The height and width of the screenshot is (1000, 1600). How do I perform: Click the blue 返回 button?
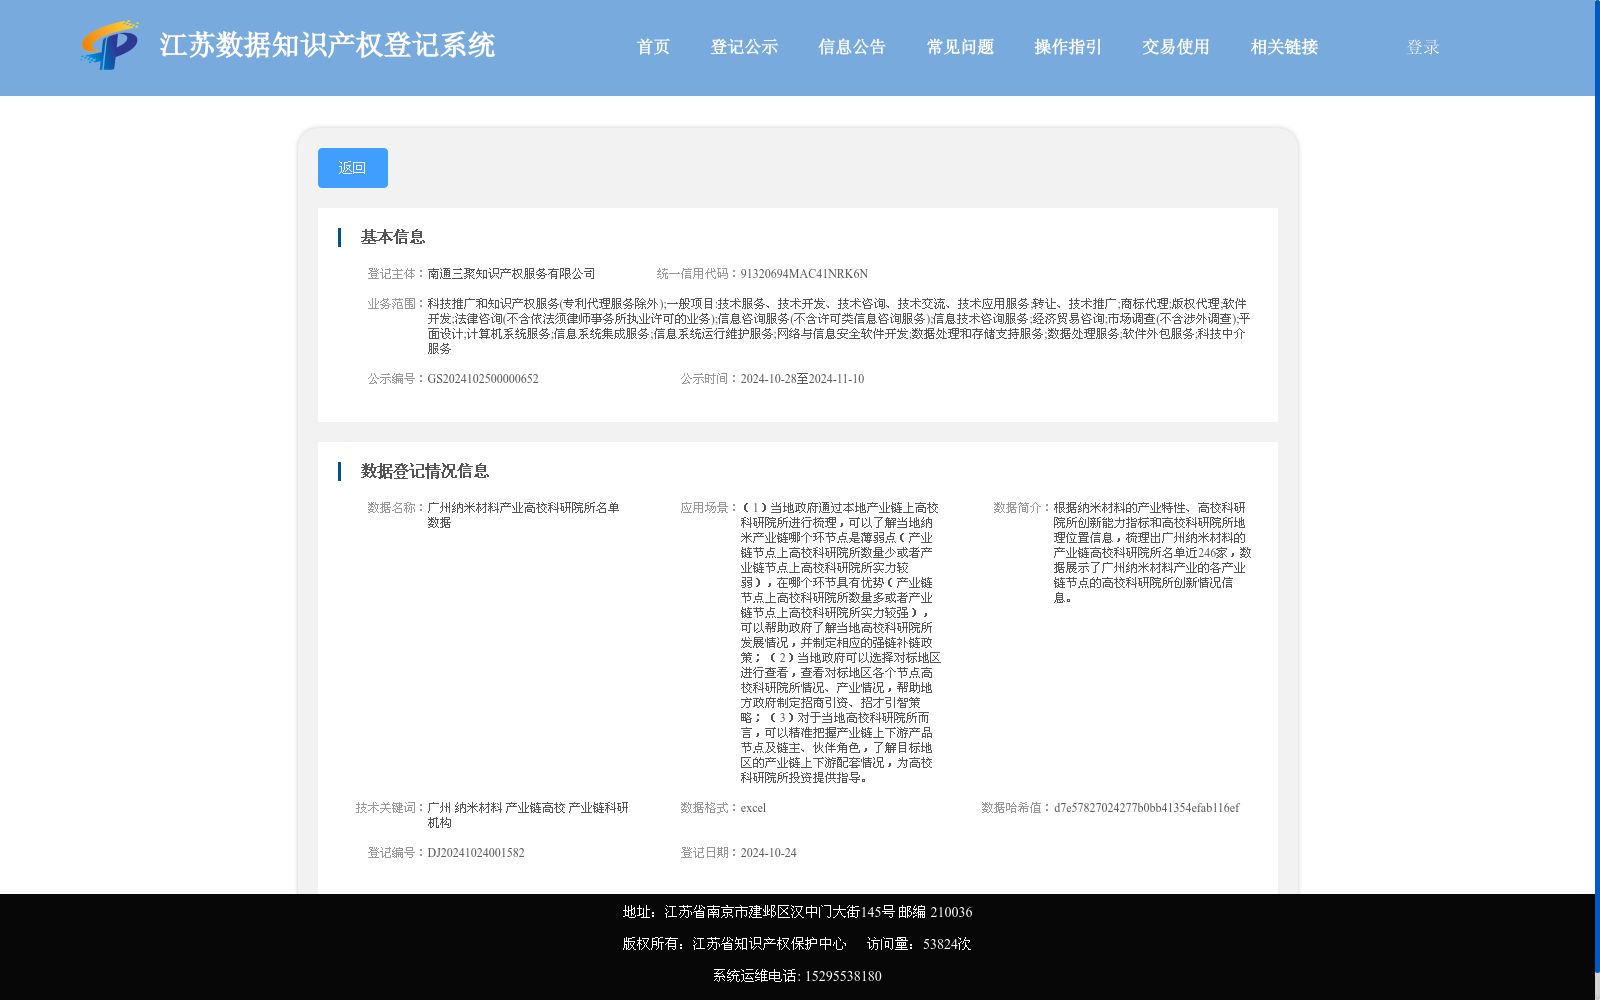tap(353, 168)
